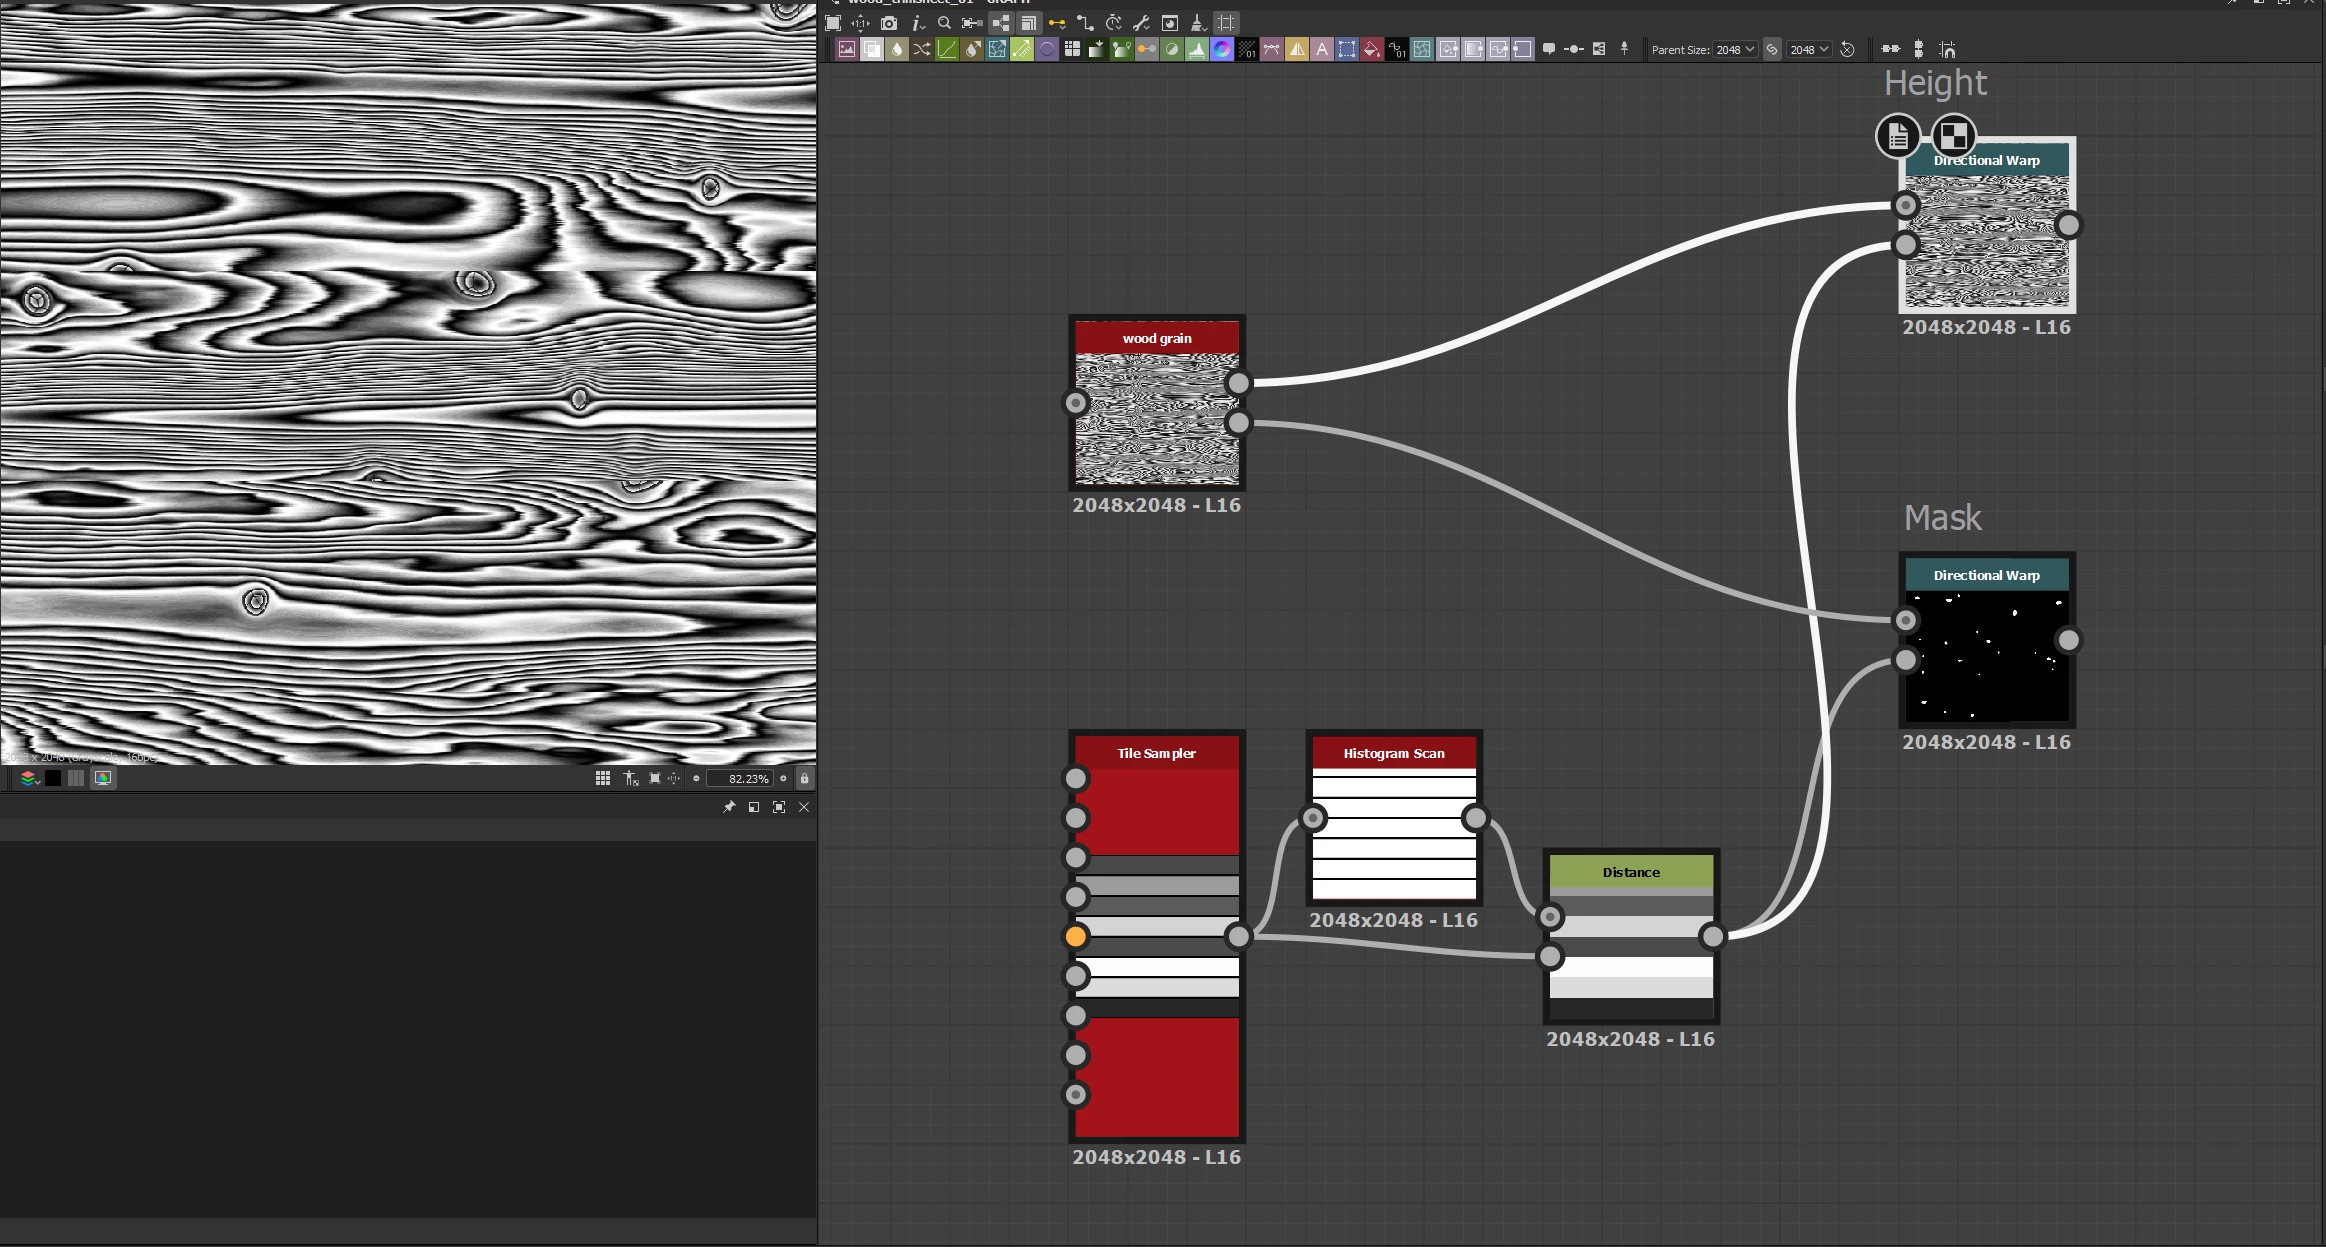The height and width of the screenshot is (1247, 2326).
Task: Click the camera snapshot icon in graph toolbar
Action: click(889, 23)
